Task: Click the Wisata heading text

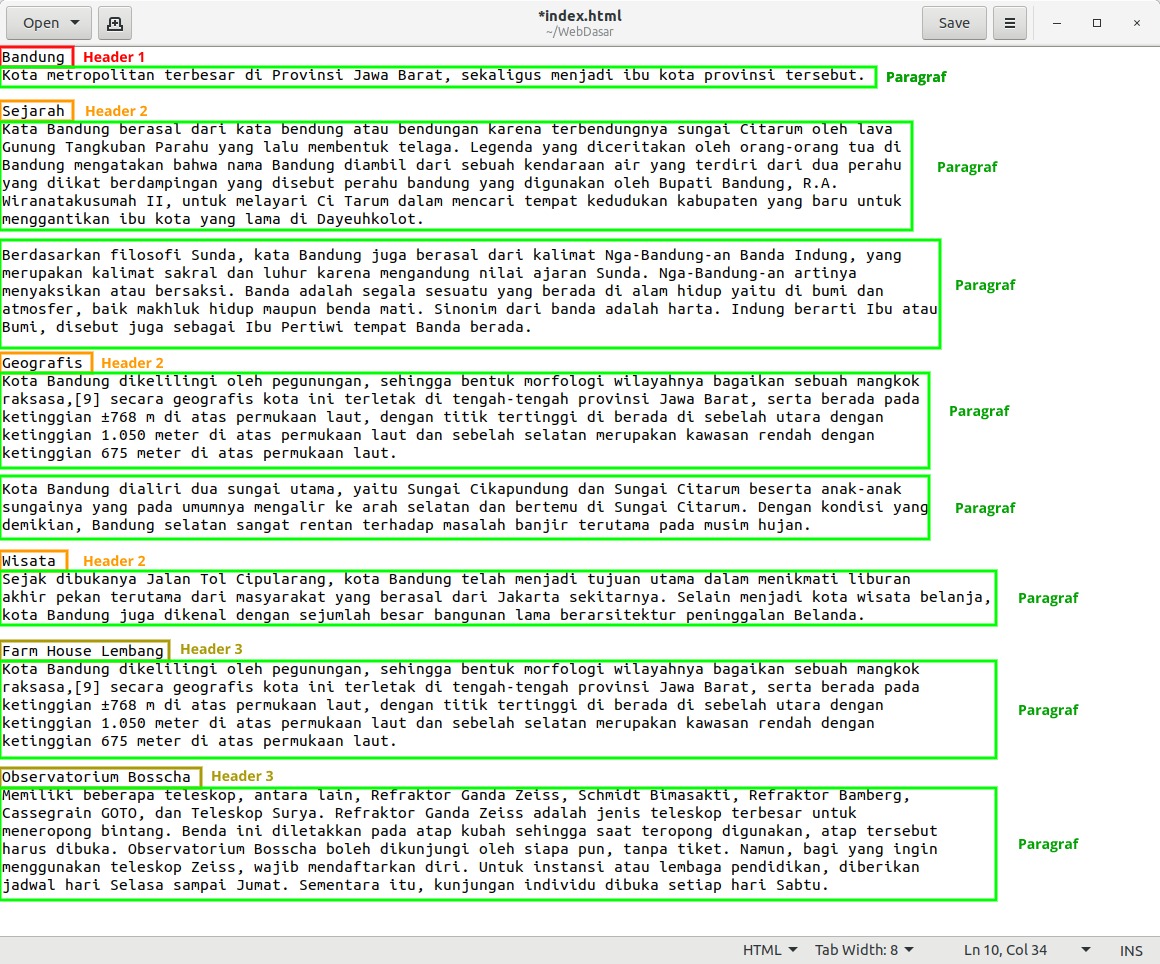Action: pyautogui.click(x=29, y=561)
